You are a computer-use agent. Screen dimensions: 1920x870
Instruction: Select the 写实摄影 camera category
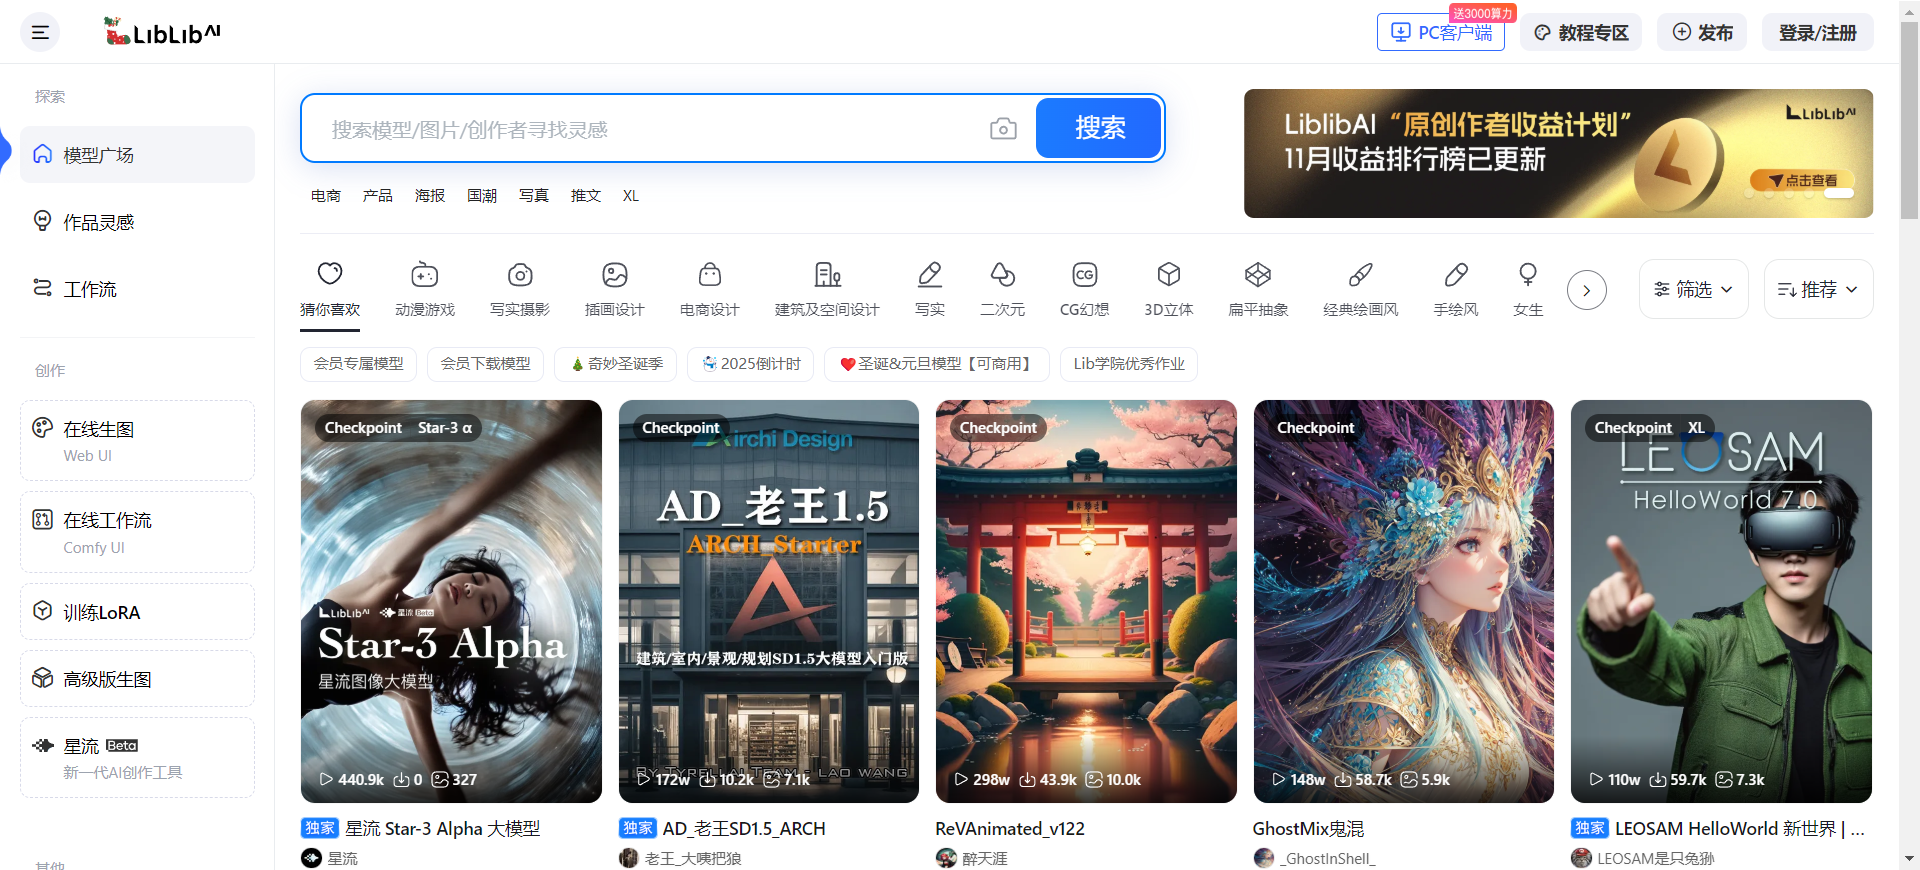coord(520,289)
